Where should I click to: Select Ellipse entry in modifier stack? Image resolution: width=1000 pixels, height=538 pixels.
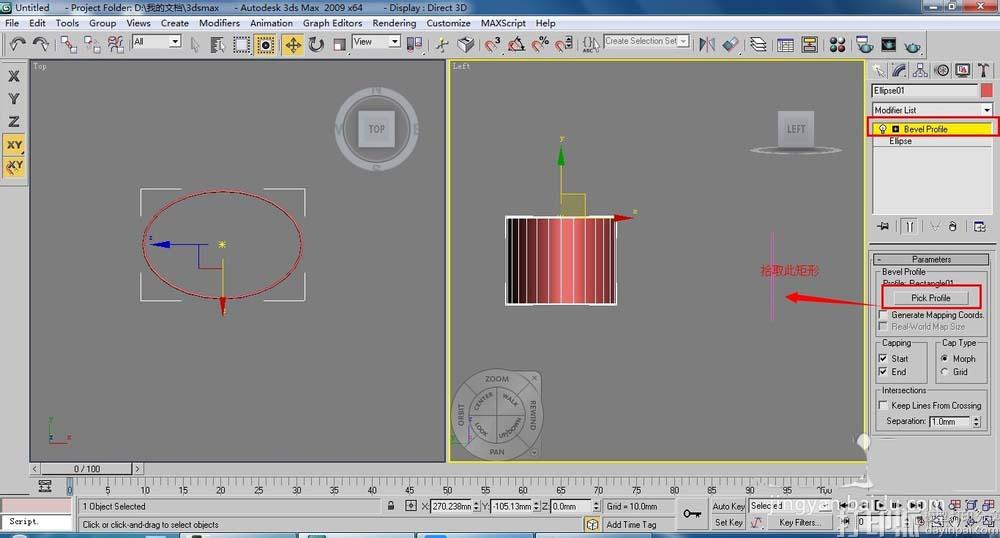(x=901, y=141)
